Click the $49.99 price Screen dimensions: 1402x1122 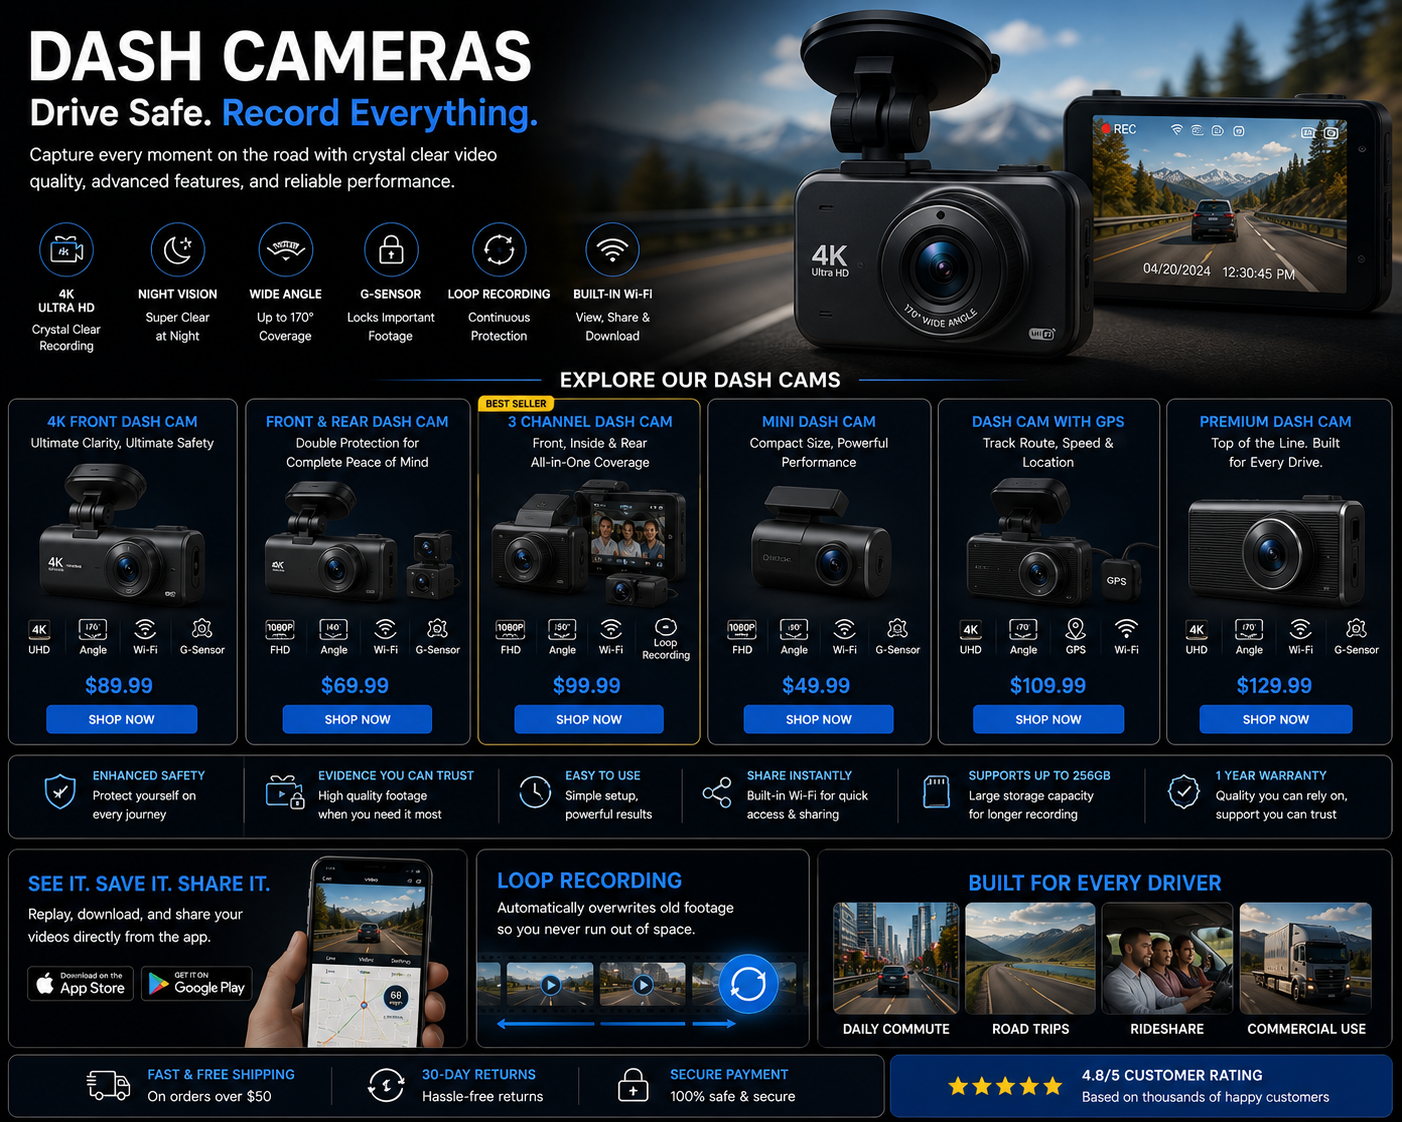tap(816, 686)
